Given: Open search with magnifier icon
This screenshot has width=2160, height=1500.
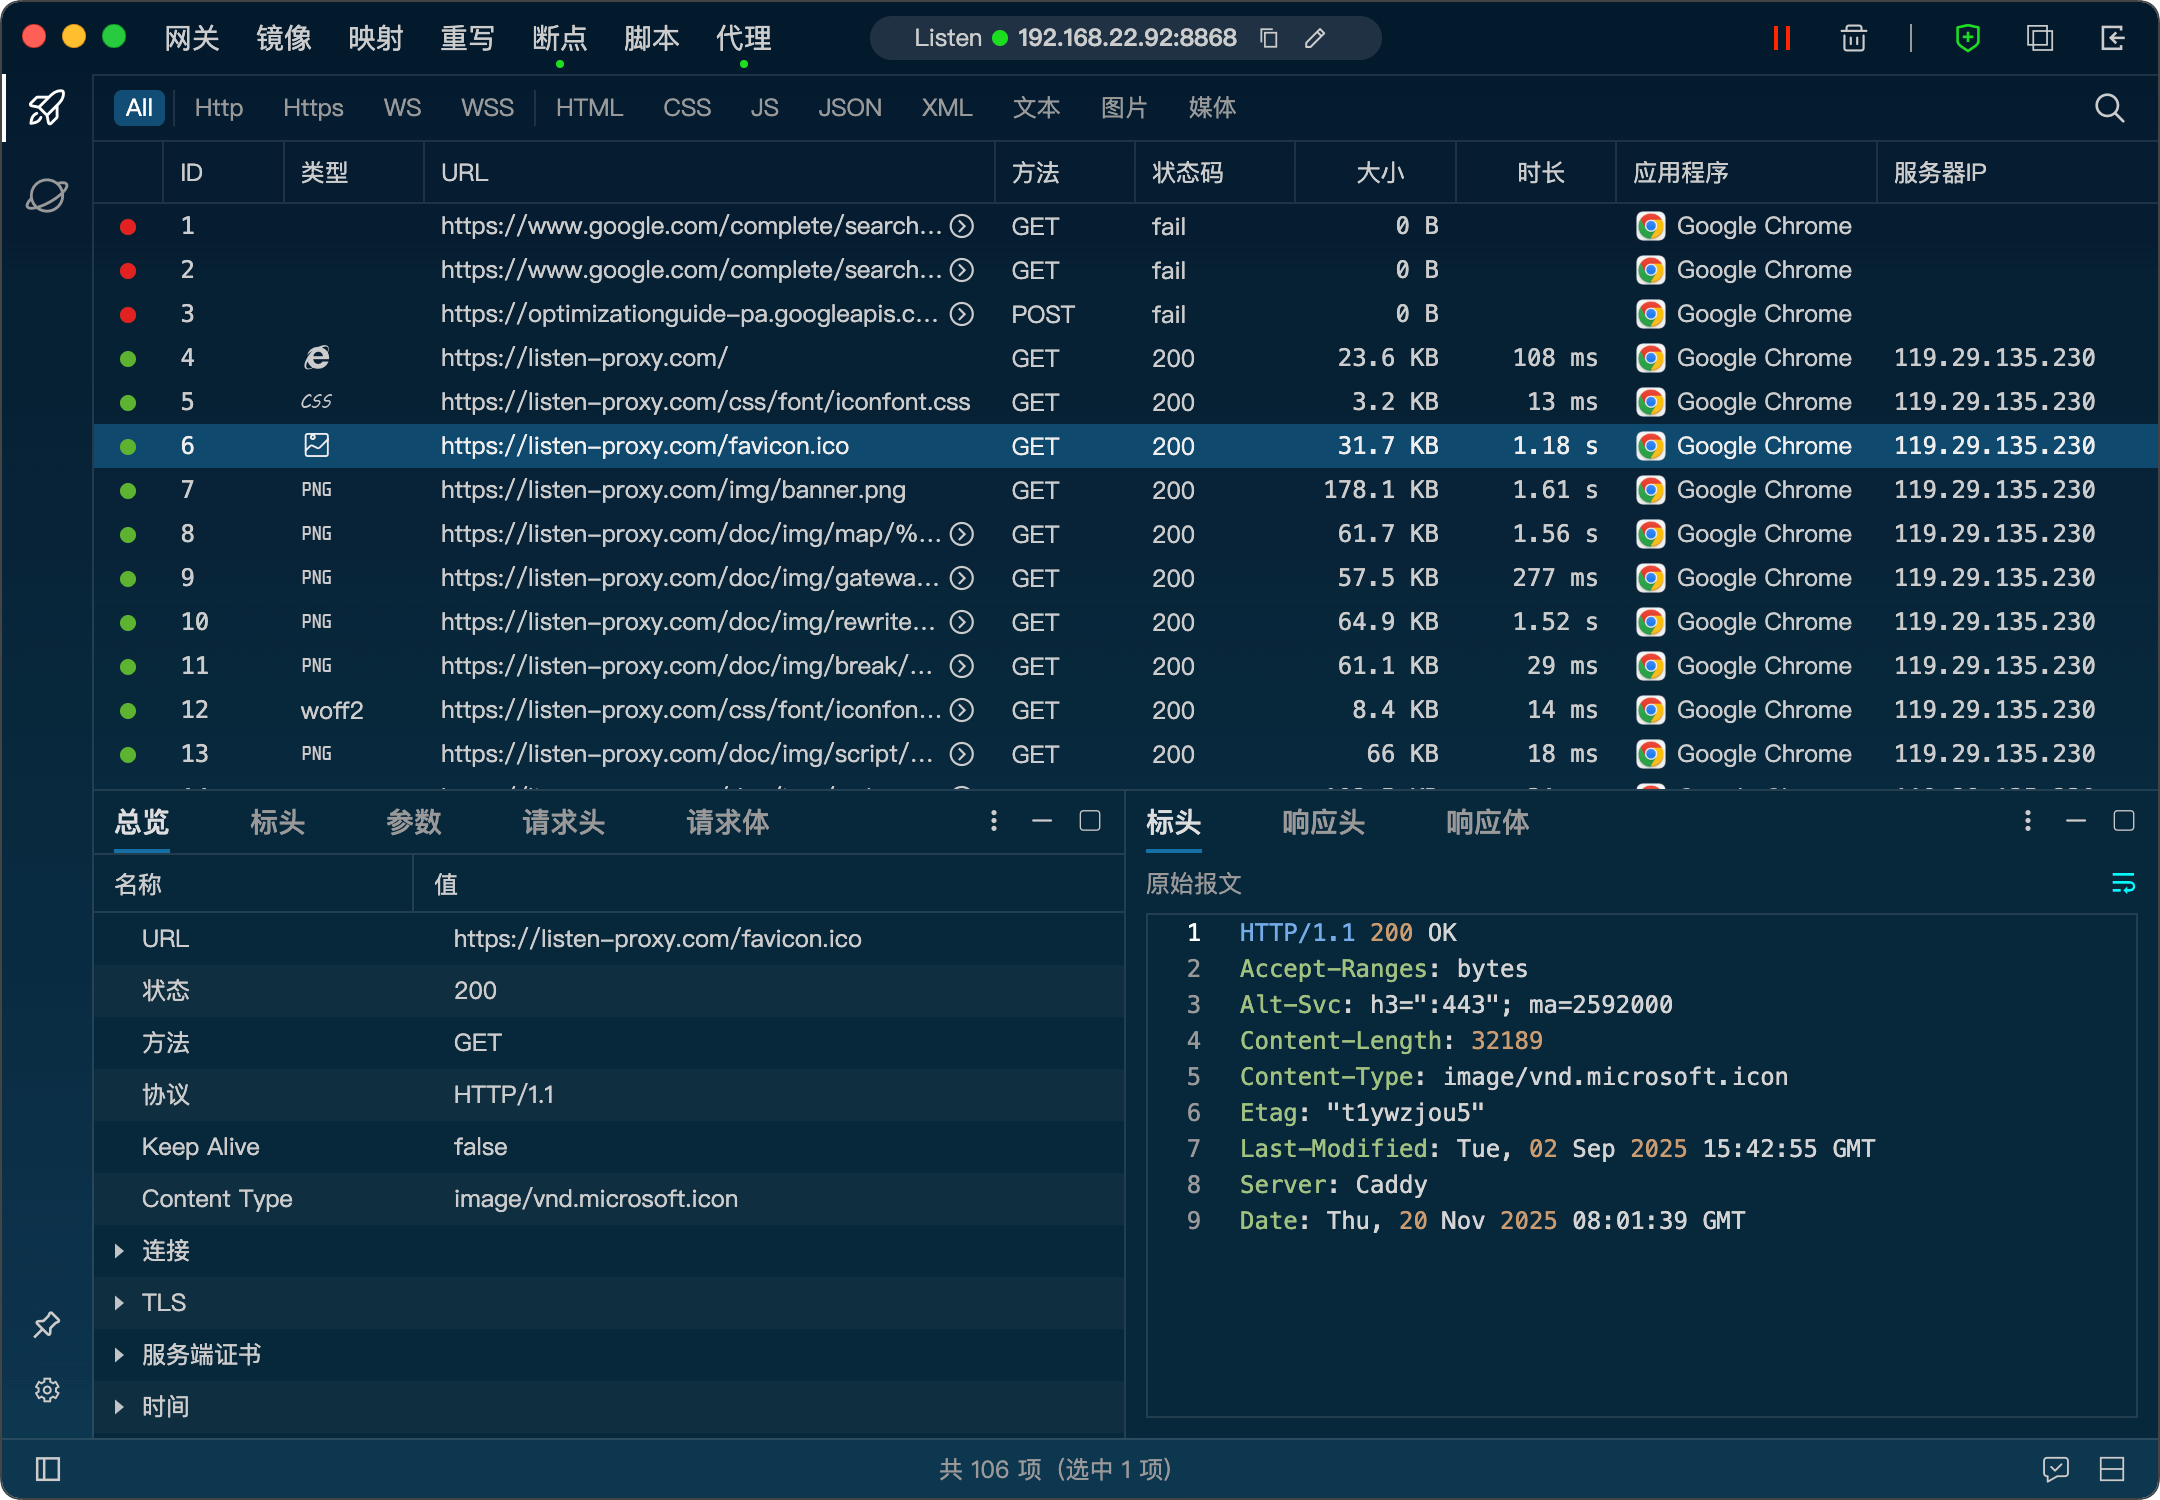Looking at the screenshot, I should [x=2109, y=108].
